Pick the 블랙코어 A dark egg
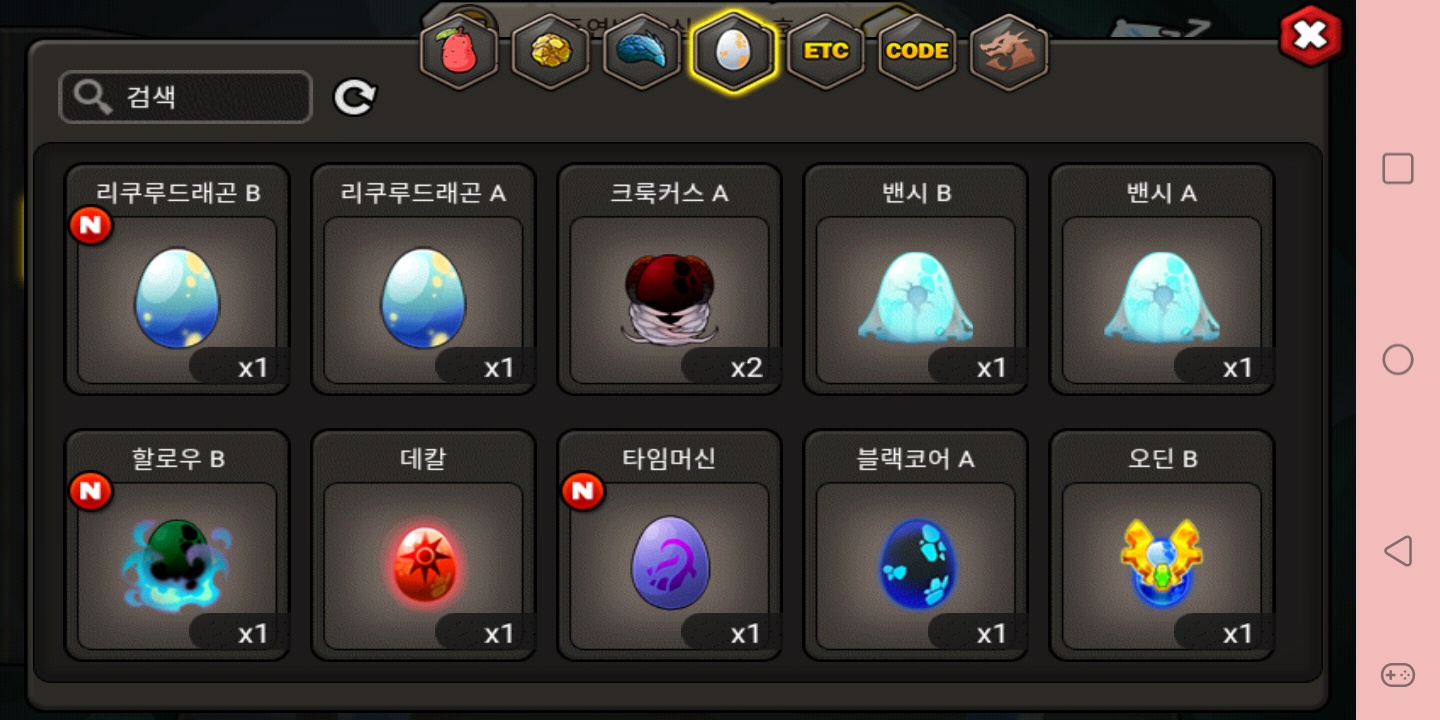The height and width of the screenshot is (720, 1440). pos(916,545)
